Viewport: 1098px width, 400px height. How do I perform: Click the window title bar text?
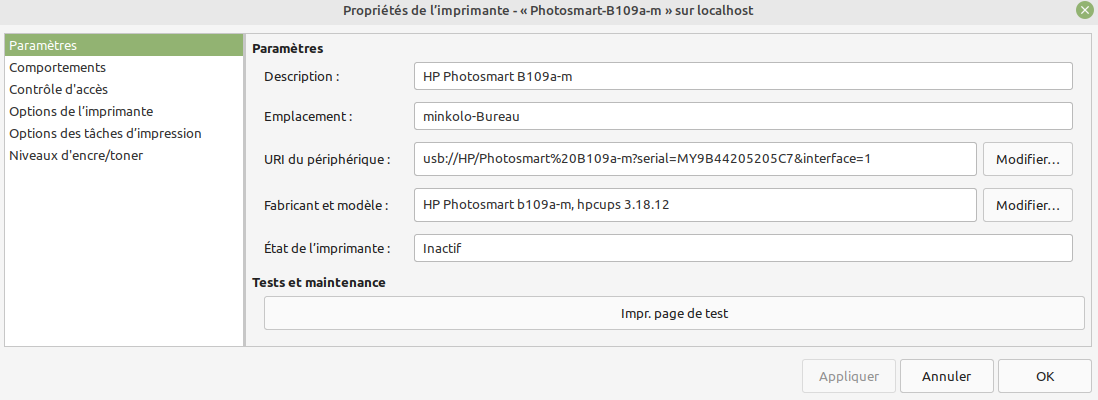pyautogui.click(x=548, y=10)
